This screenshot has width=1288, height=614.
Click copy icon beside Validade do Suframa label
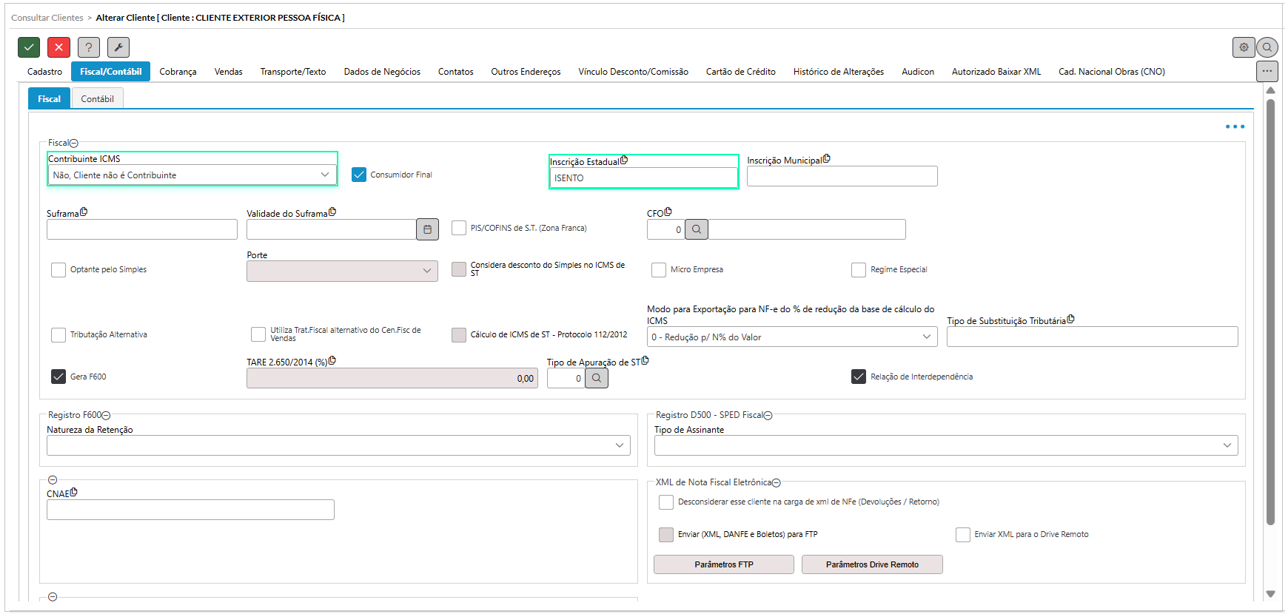click(x=332, y=212)
